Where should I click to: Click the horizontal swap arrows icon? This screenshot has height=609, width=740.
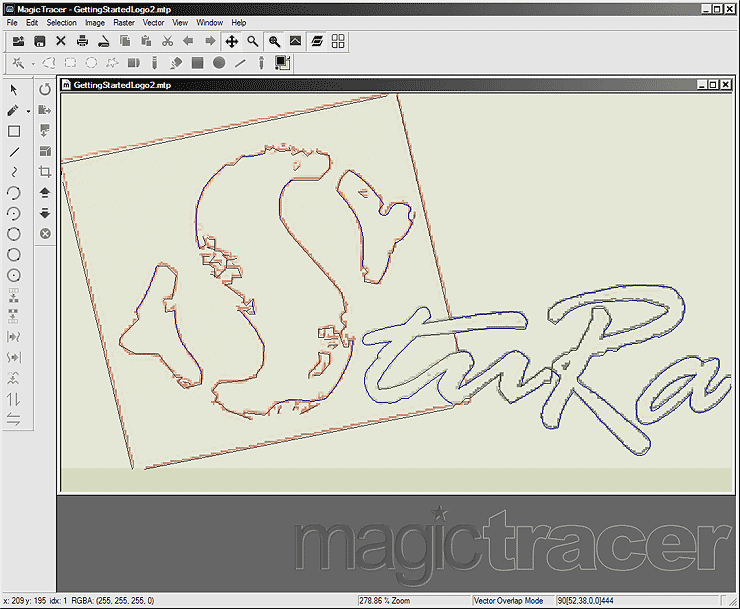(14, 419)
